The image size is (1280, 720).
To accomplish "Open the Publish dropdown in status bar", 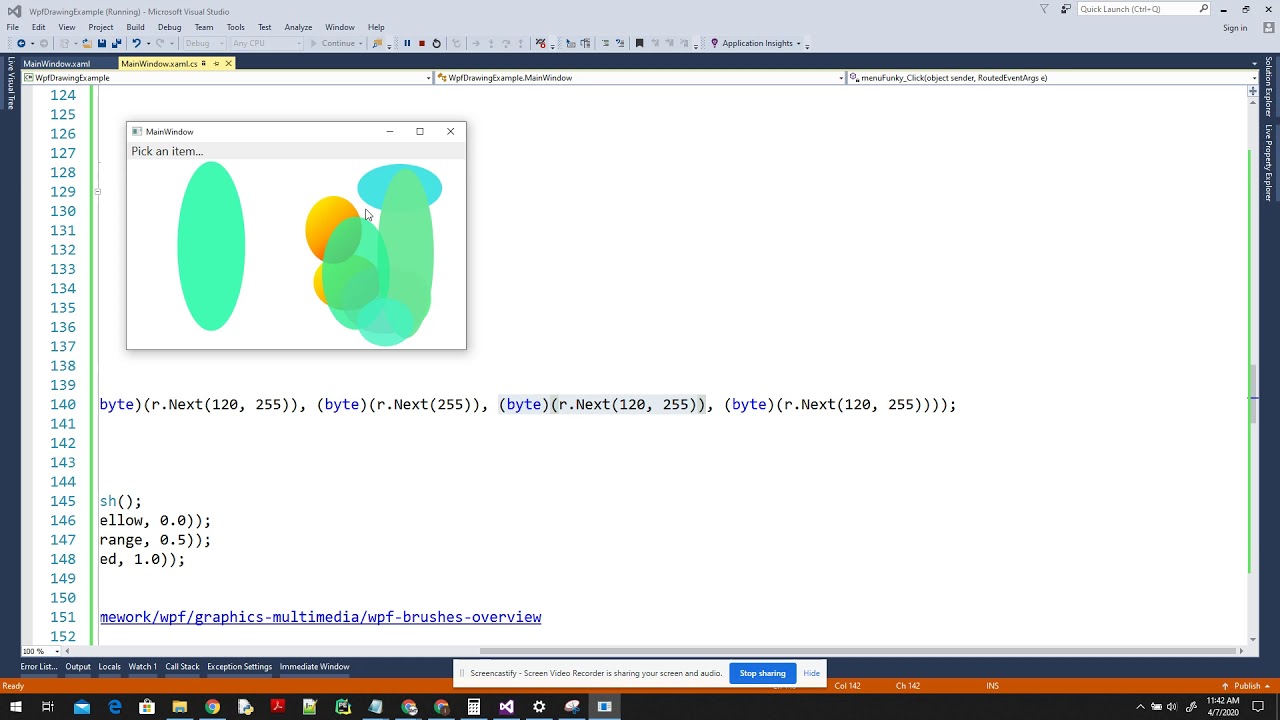I will [x=1248, y=686].
